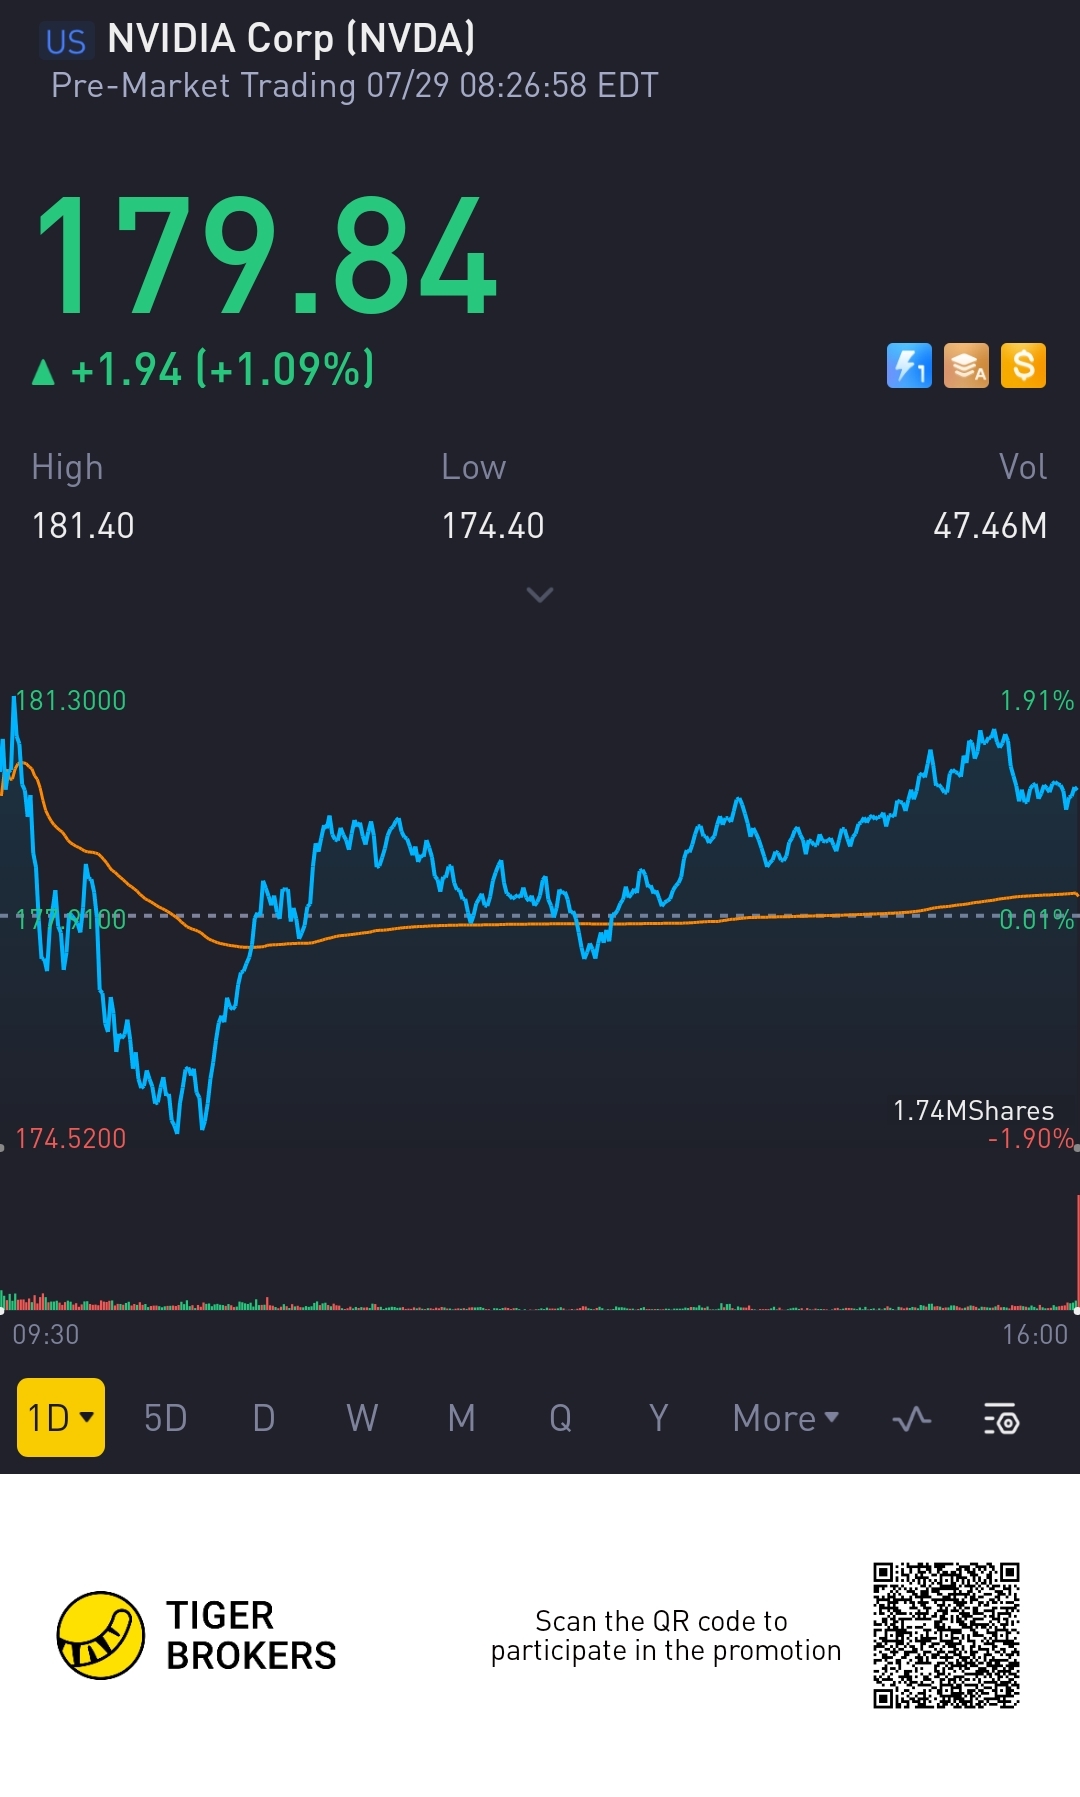Tap the QR code image
The width and height of the screenshot is (1080, 1797).
point(946,1635)
